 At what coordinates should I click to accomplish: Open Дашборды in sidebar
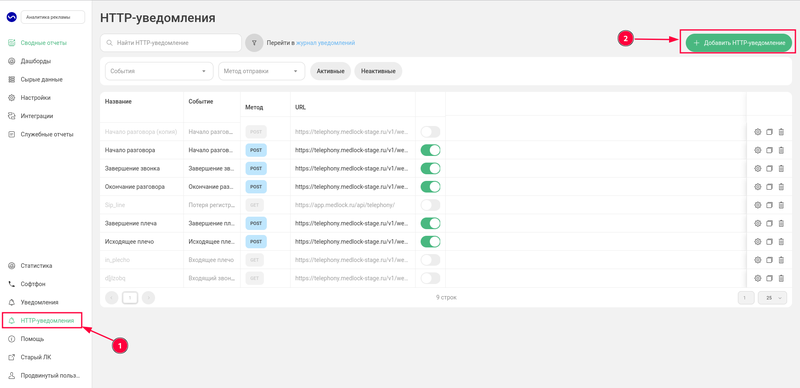(36, 61)
